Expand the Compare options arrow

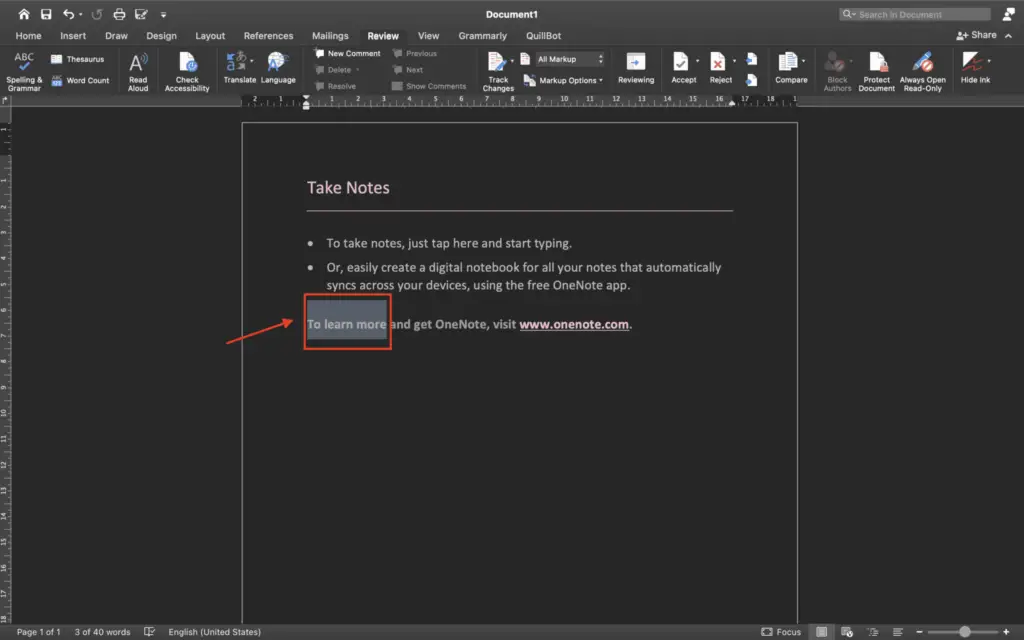803,60
